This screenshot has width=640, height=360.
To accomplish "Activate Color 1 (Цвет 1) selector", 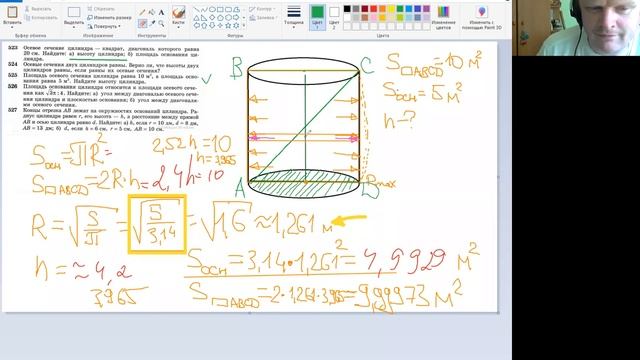I will click(x=317, y=18).
